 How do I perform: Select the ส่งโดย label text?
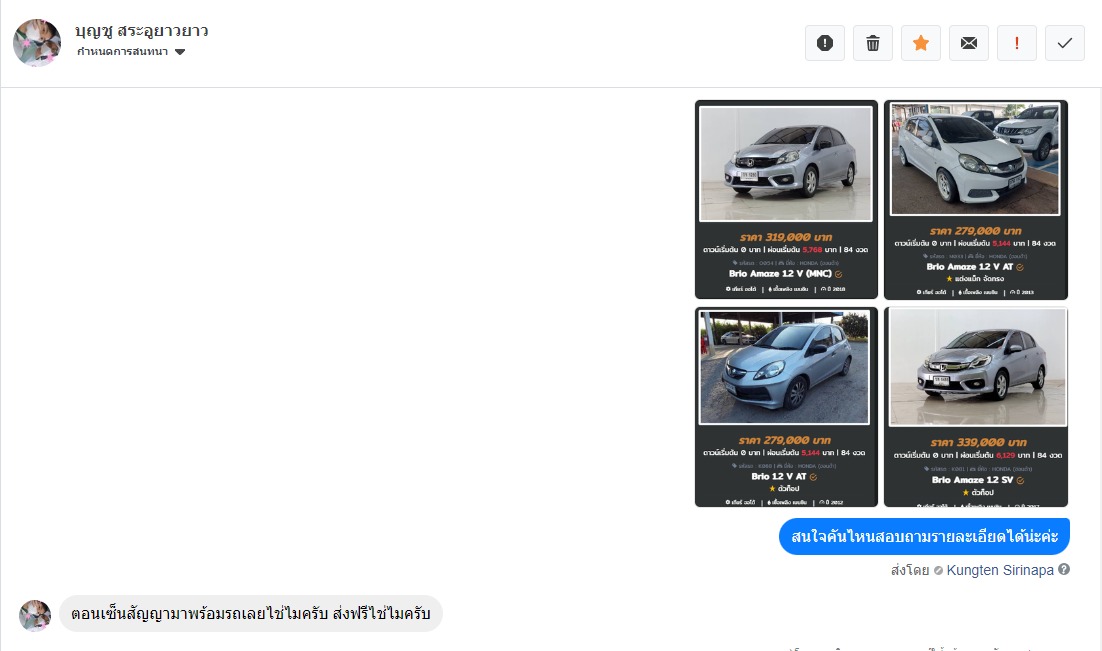tap(909, 570)
